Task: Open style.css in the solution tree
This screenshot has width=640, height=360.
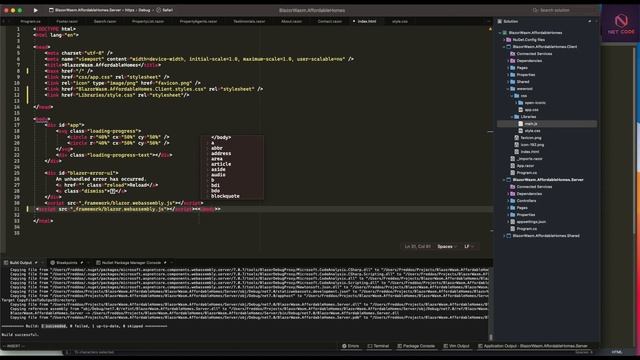Action: (x=532, y=131)
